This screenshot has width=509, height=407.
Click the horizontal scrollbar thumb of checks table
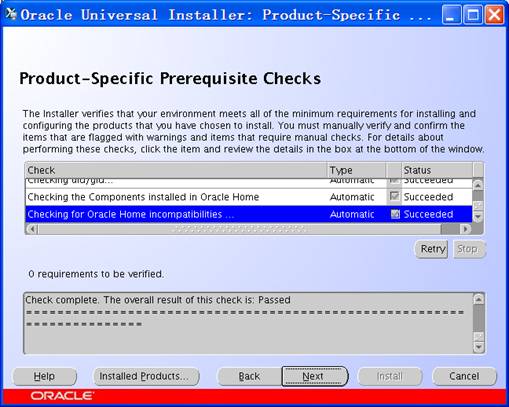pos(239,229)
